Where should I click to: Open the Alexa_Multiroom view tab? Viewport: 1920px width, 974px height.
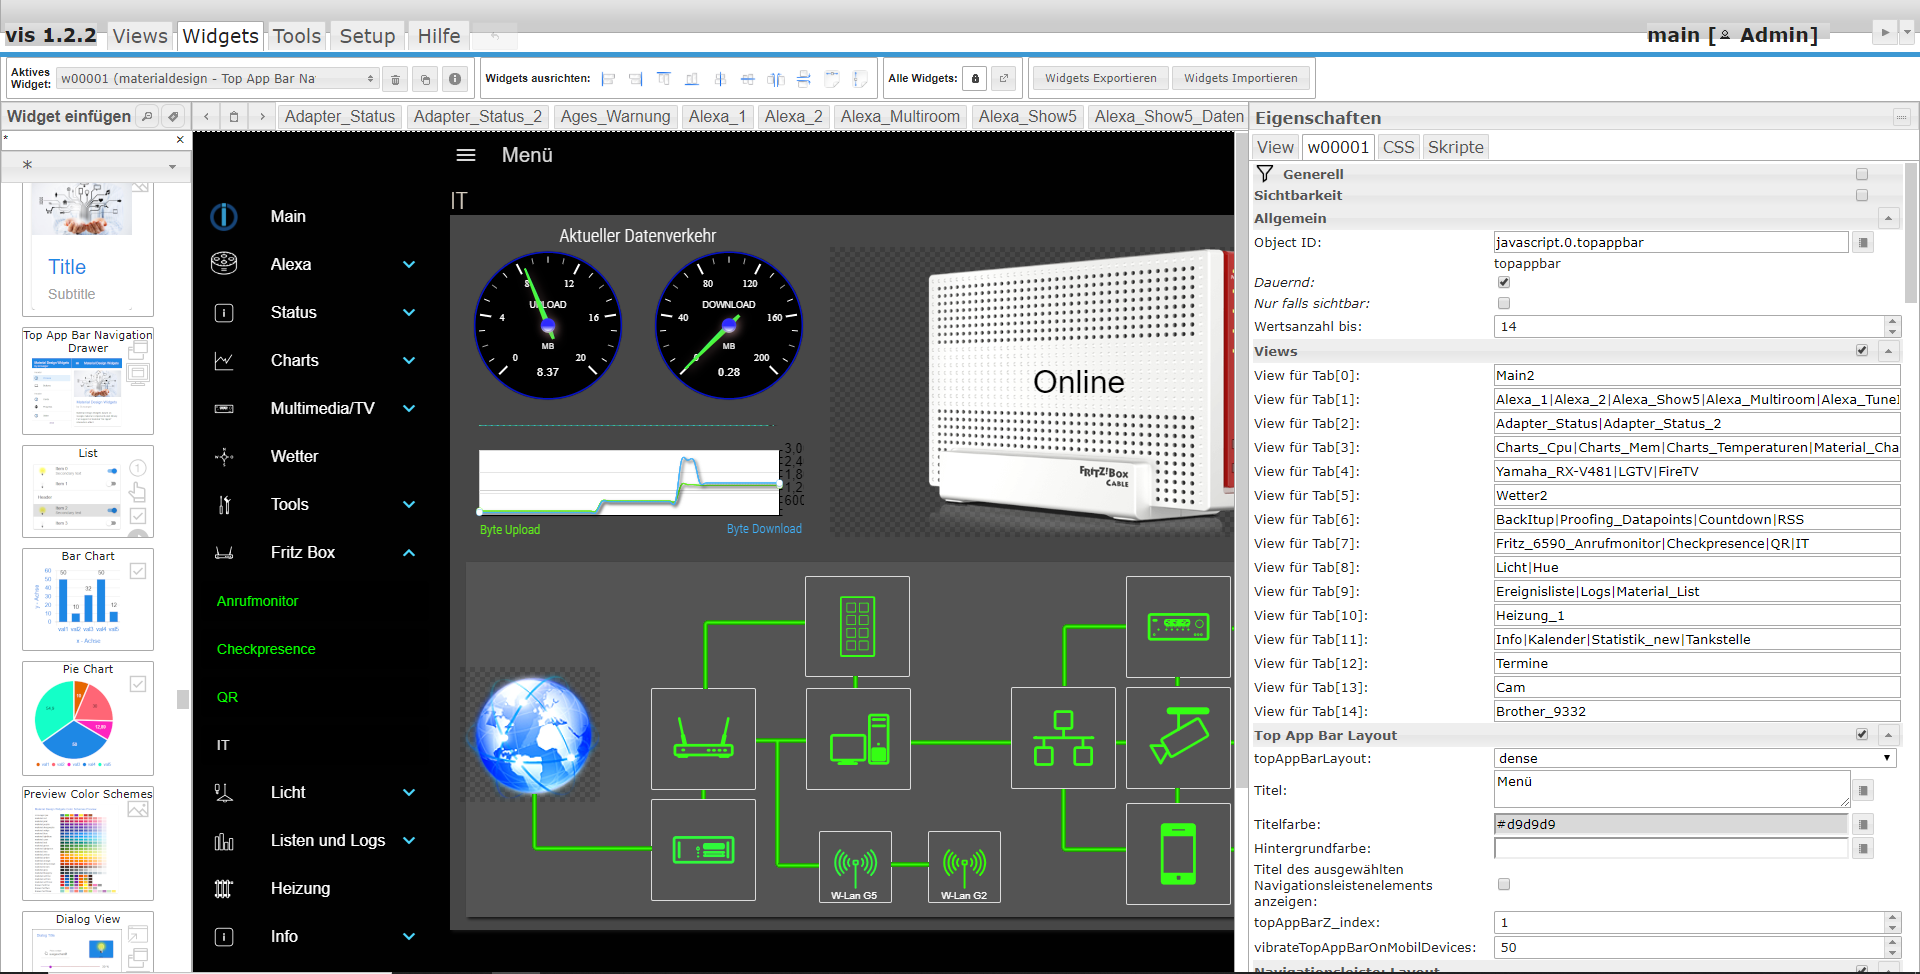(x=900, y=116)
